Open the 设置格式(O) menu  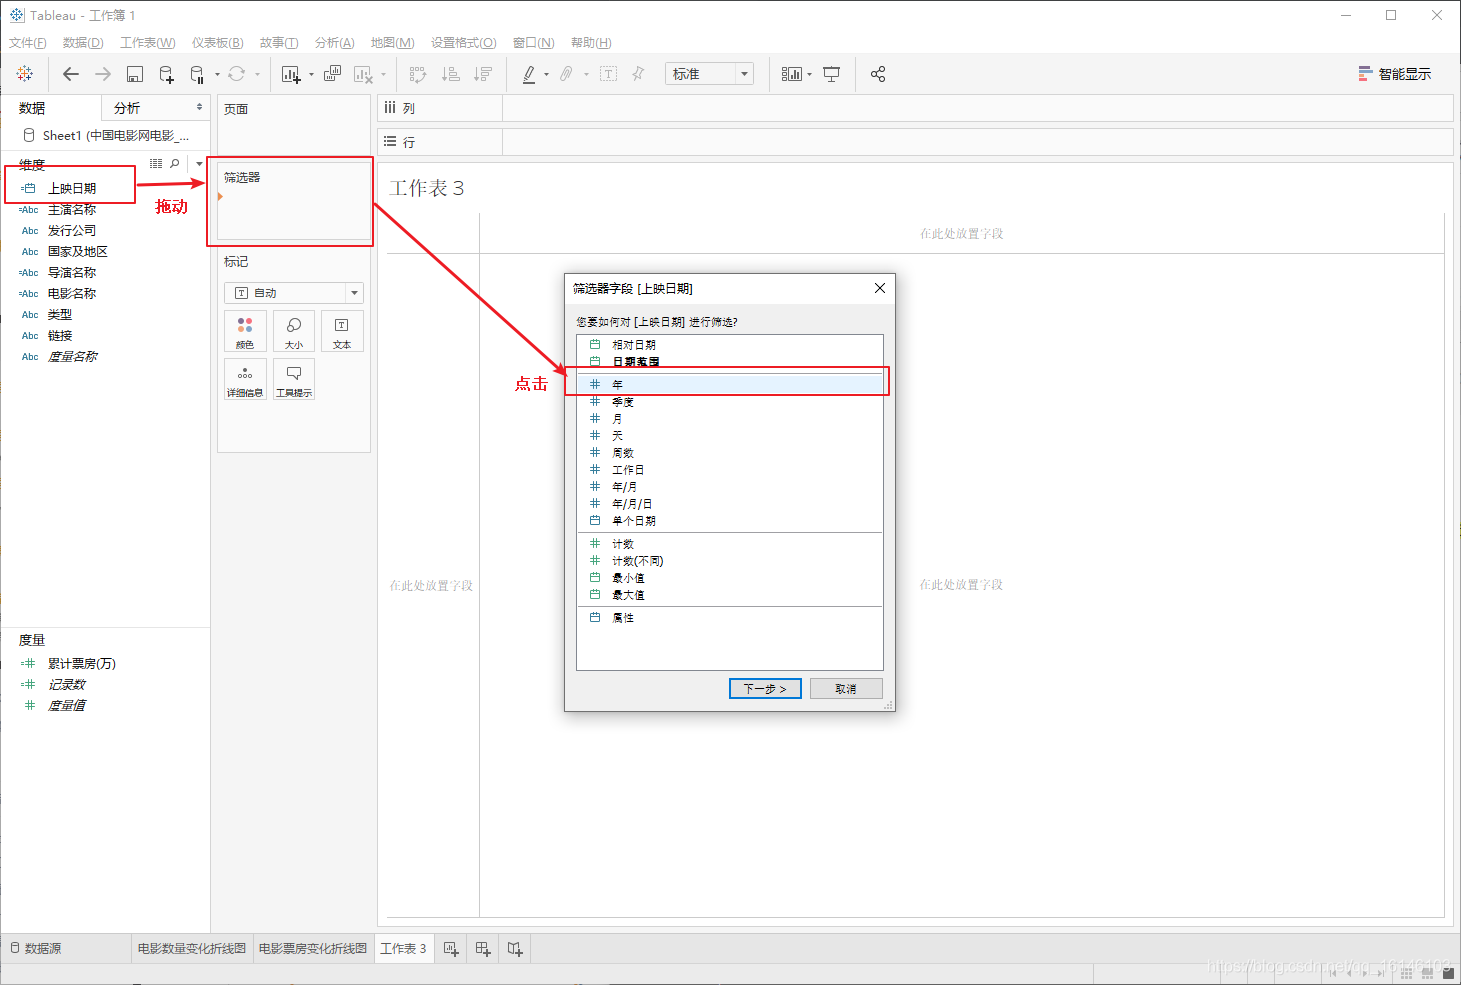click(464, 43)
